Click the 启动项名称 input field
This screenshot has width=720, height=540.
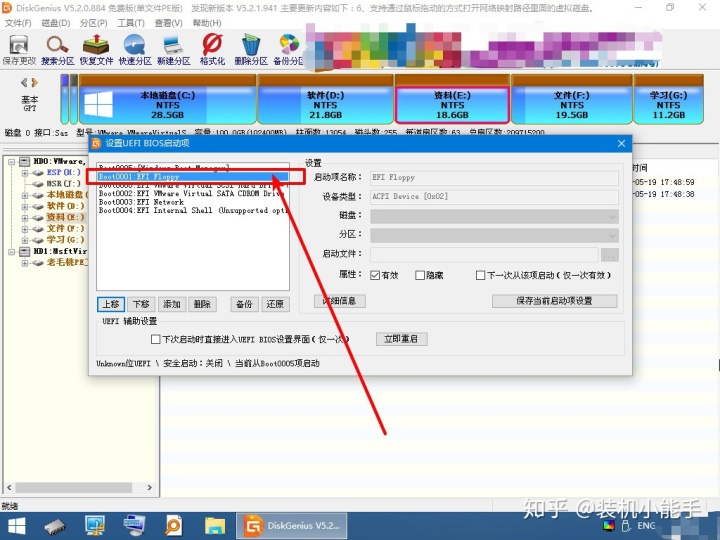(494, 178)
